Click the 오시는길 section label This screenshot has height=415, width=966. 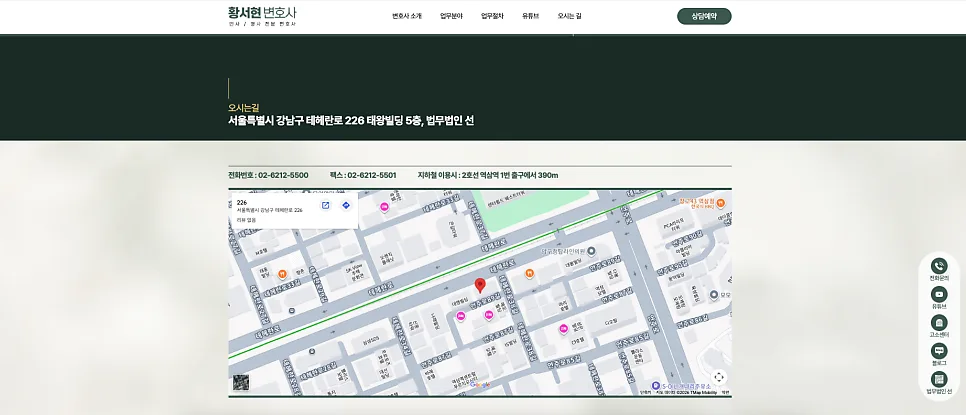point(243,108)
